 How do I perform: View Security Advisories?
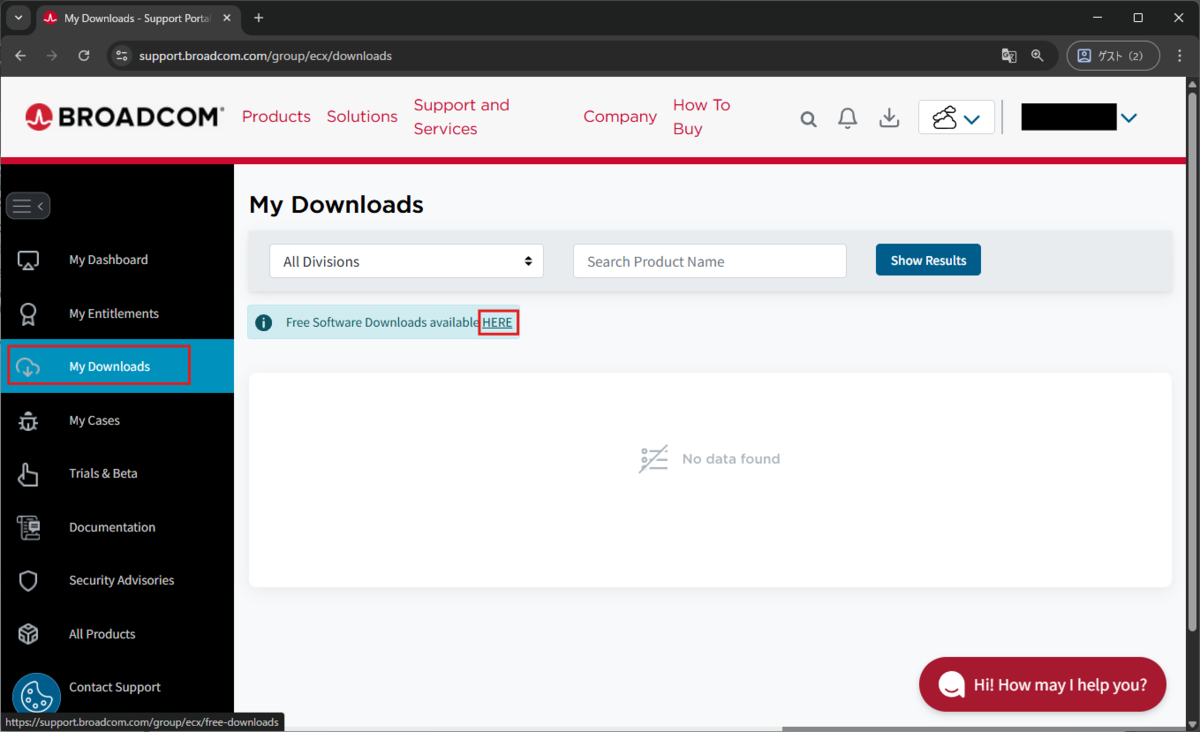[121, 581]
